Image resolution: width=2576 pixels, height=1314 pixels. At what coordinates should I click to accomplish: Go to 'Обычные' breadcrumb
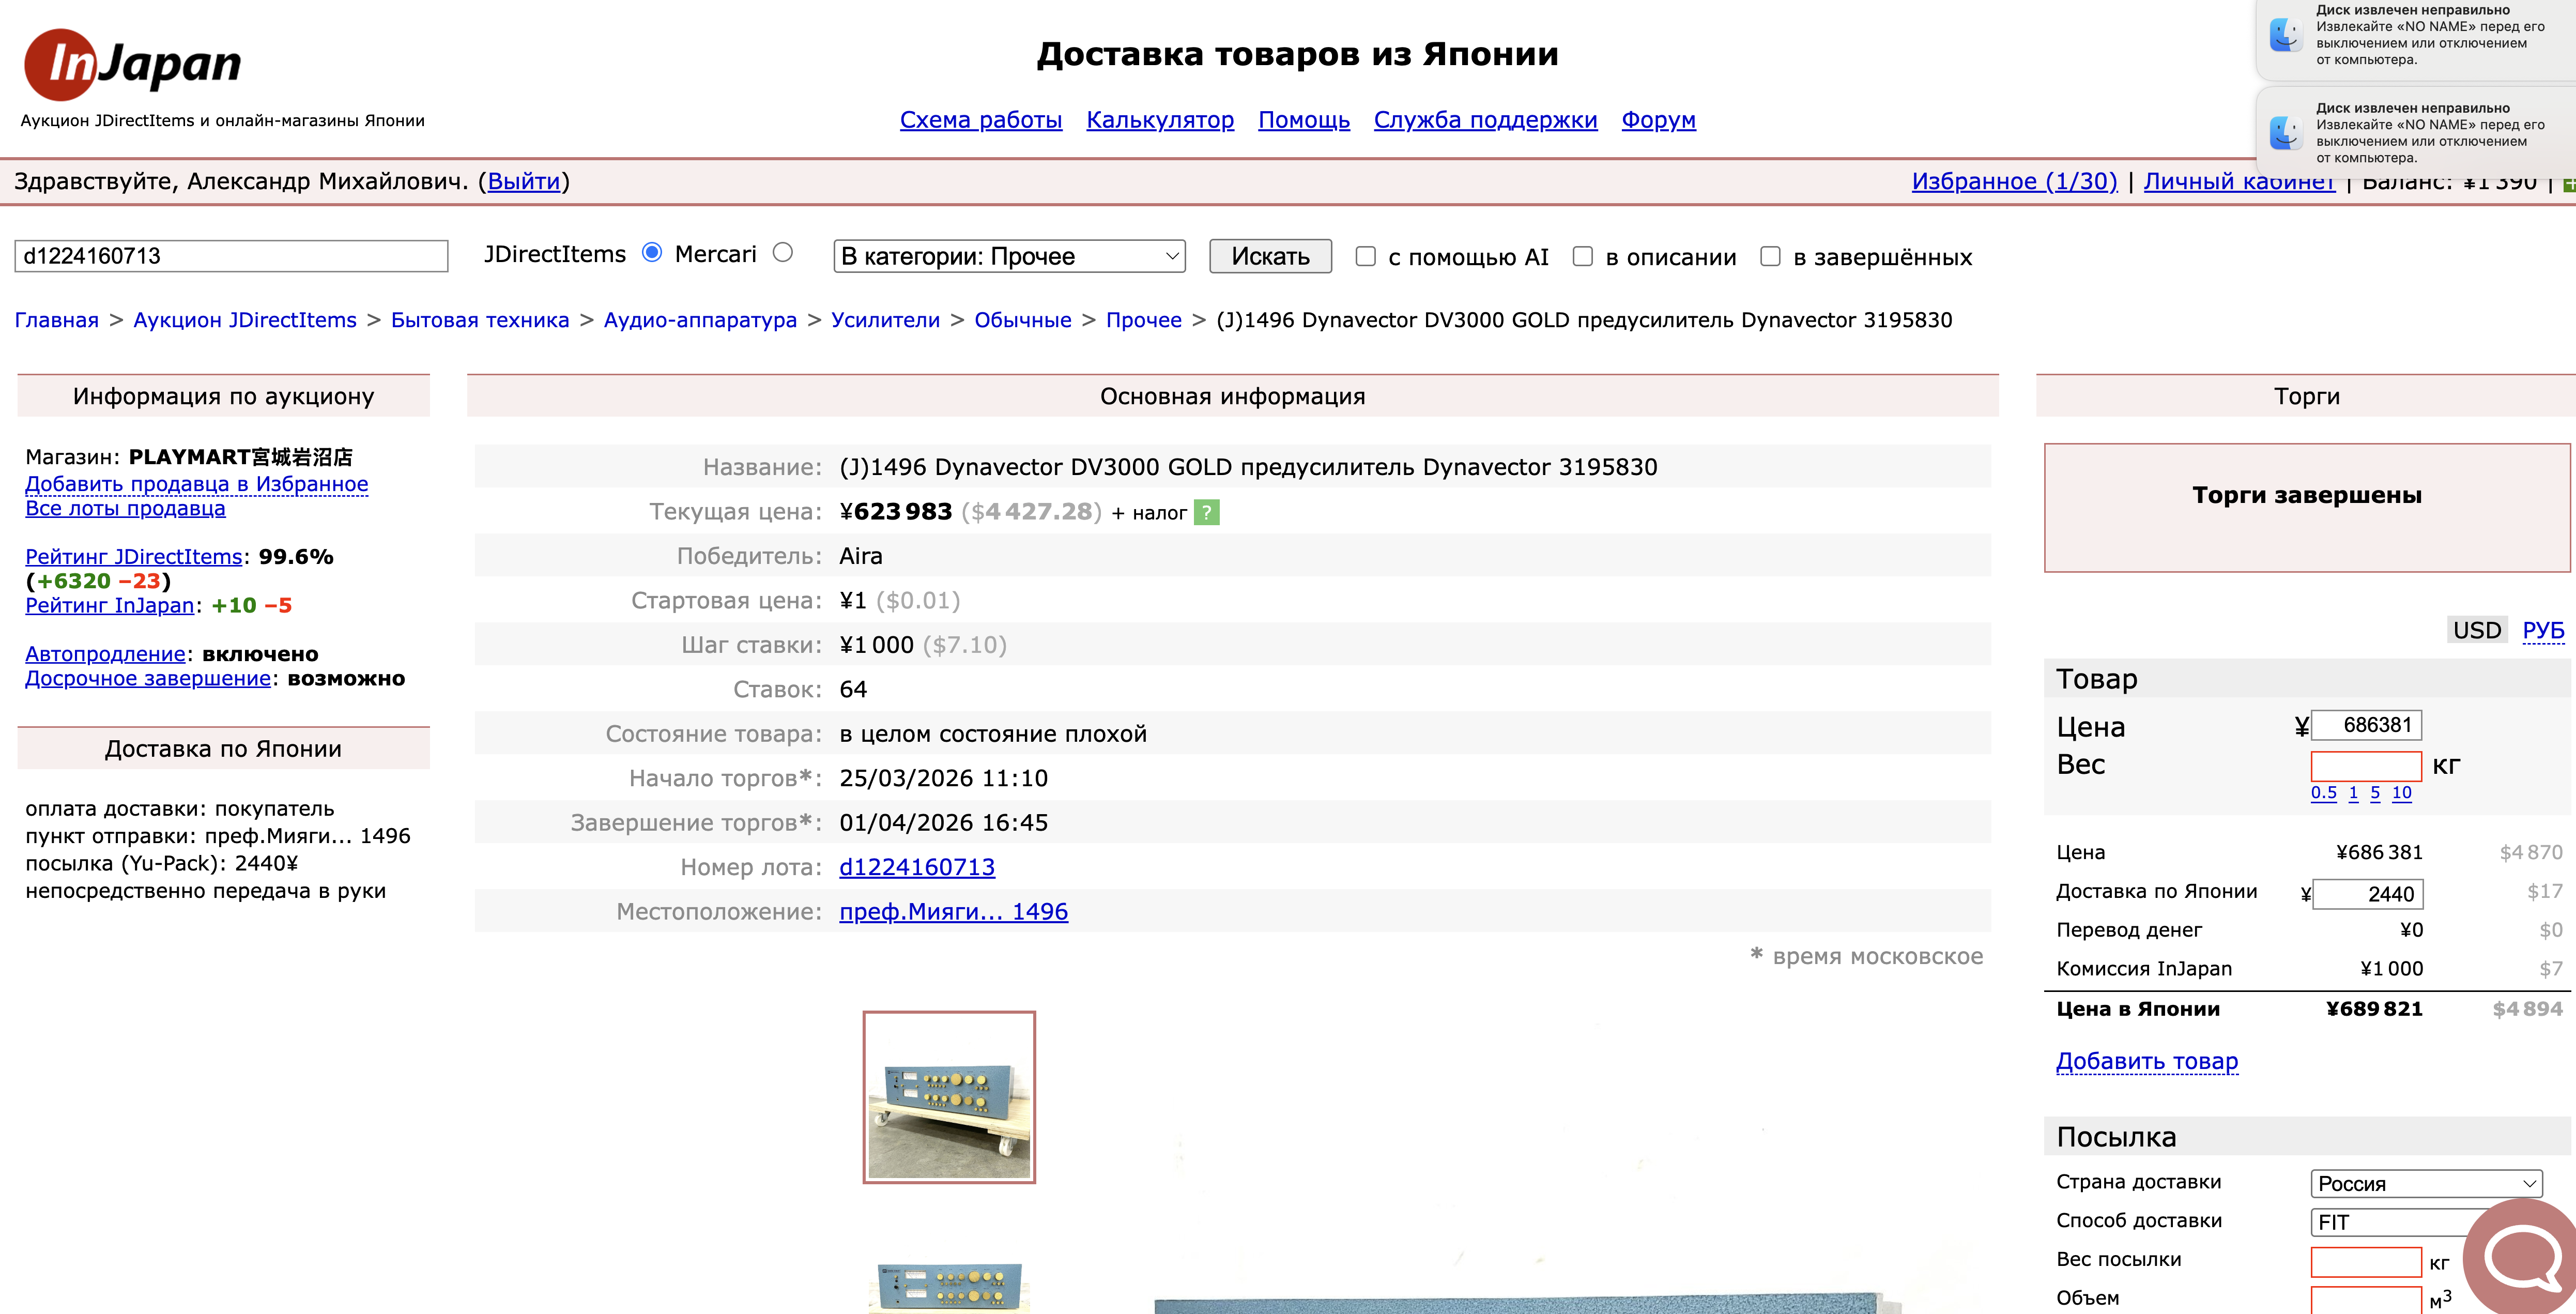click(1023, 321)
